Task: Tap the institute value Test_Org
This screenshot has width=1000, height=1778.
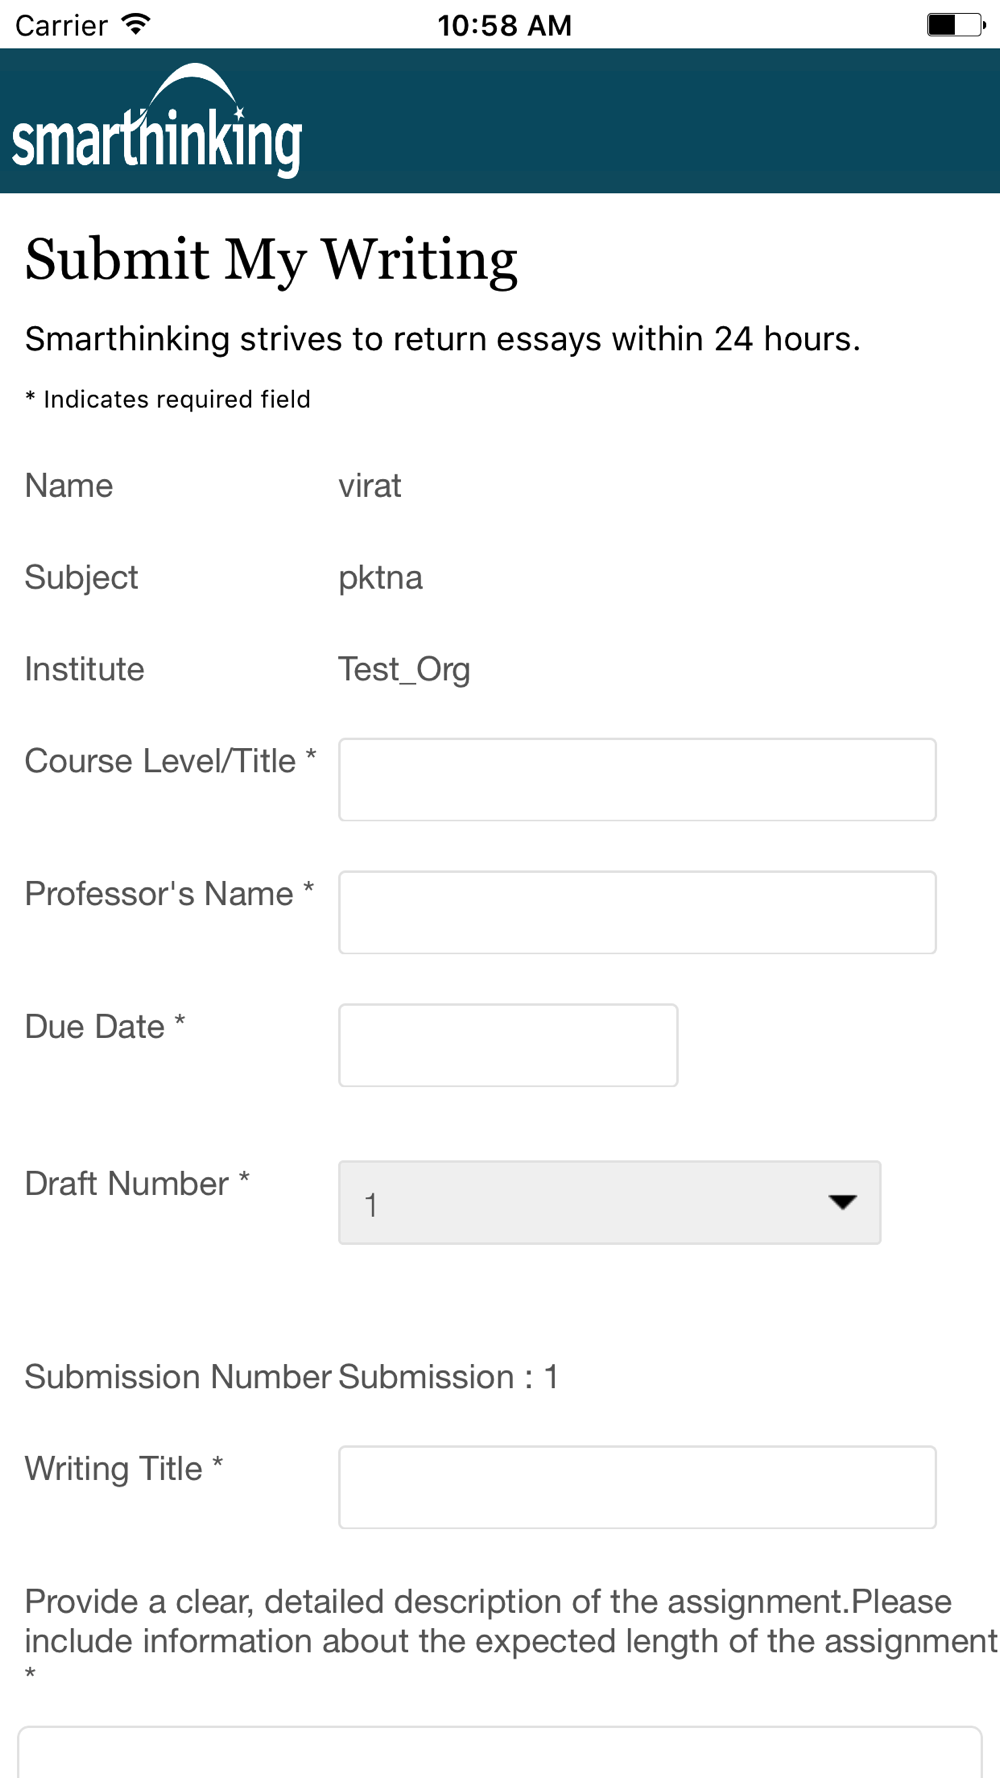Action: click(404, 669)
